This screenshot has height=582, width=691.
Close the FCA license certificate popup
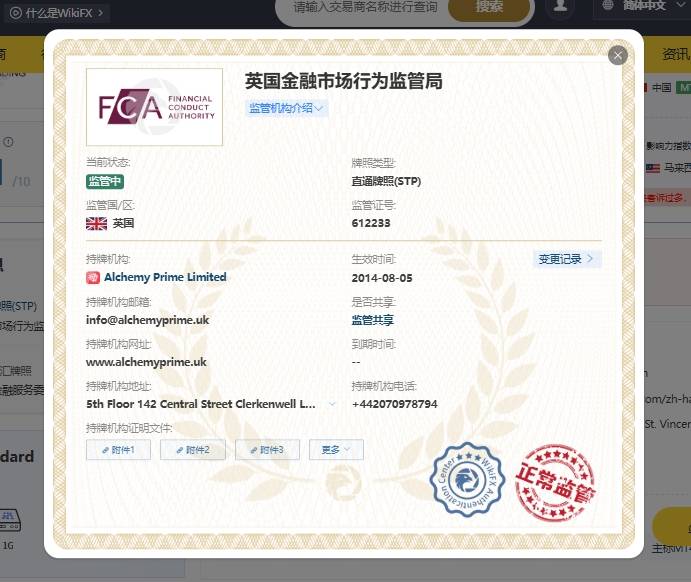coord(617,56)
